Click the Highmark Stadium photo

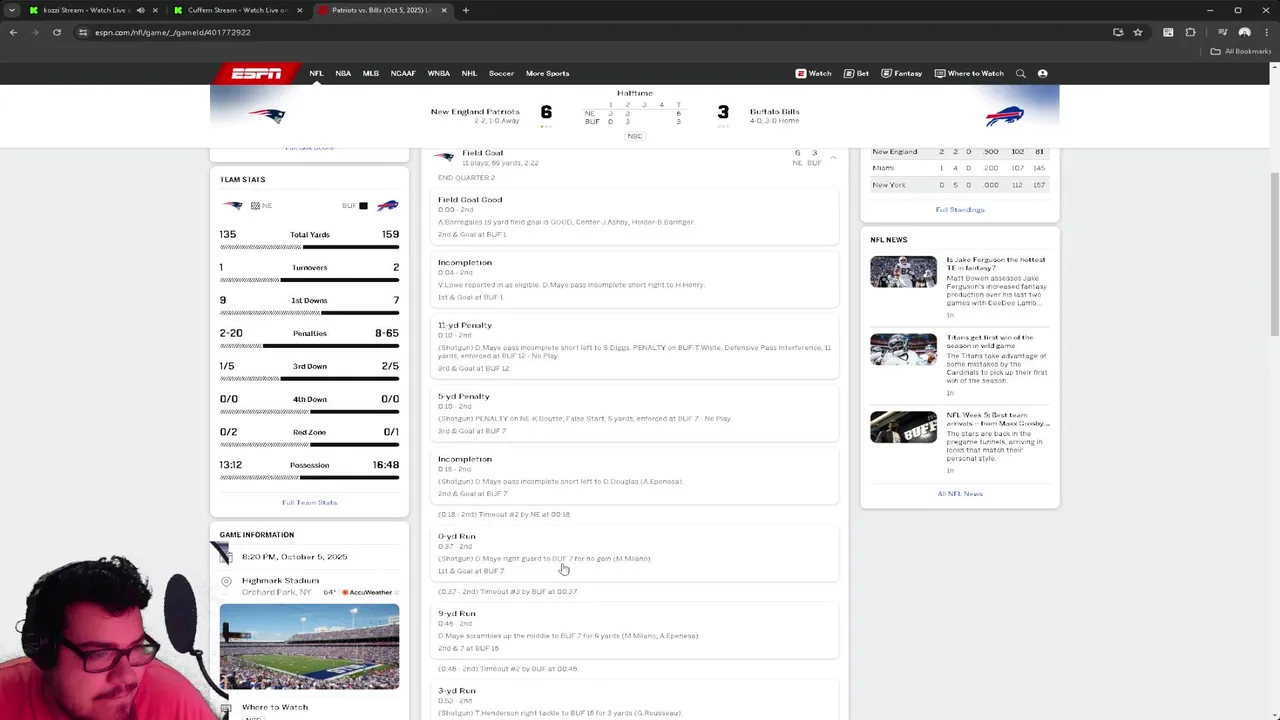coord(309,647)
